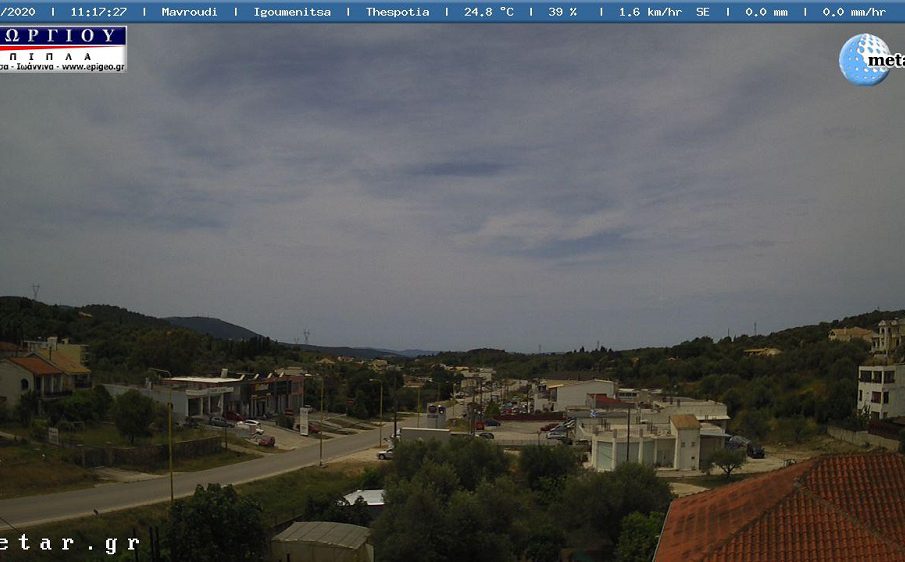Select the Mavroudi station name
The height and width of the screenshot is (562, 905).
click(x=189, y=12)
